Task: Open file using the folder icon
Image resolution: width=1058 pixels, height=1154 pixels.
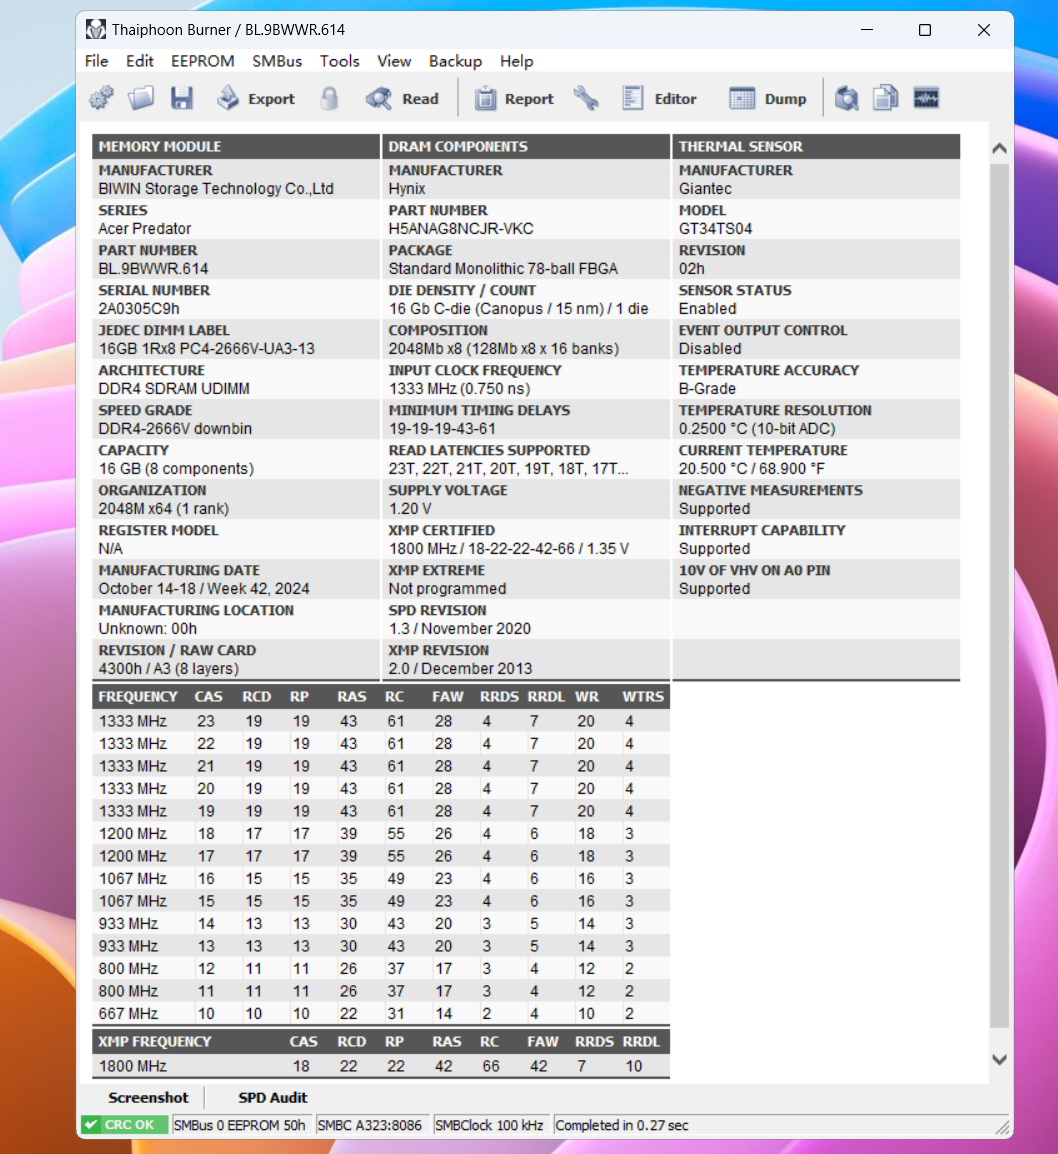Action: click(x=141, y=98)
